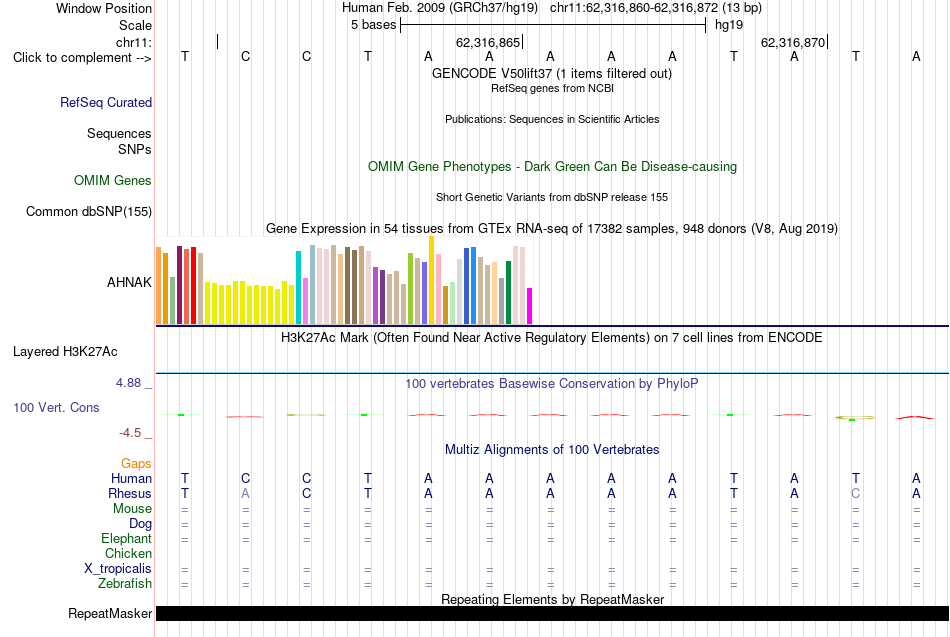Select the Common dbSNP(155) track label
The image size is (950, 637).
click(x=88, y=212)
